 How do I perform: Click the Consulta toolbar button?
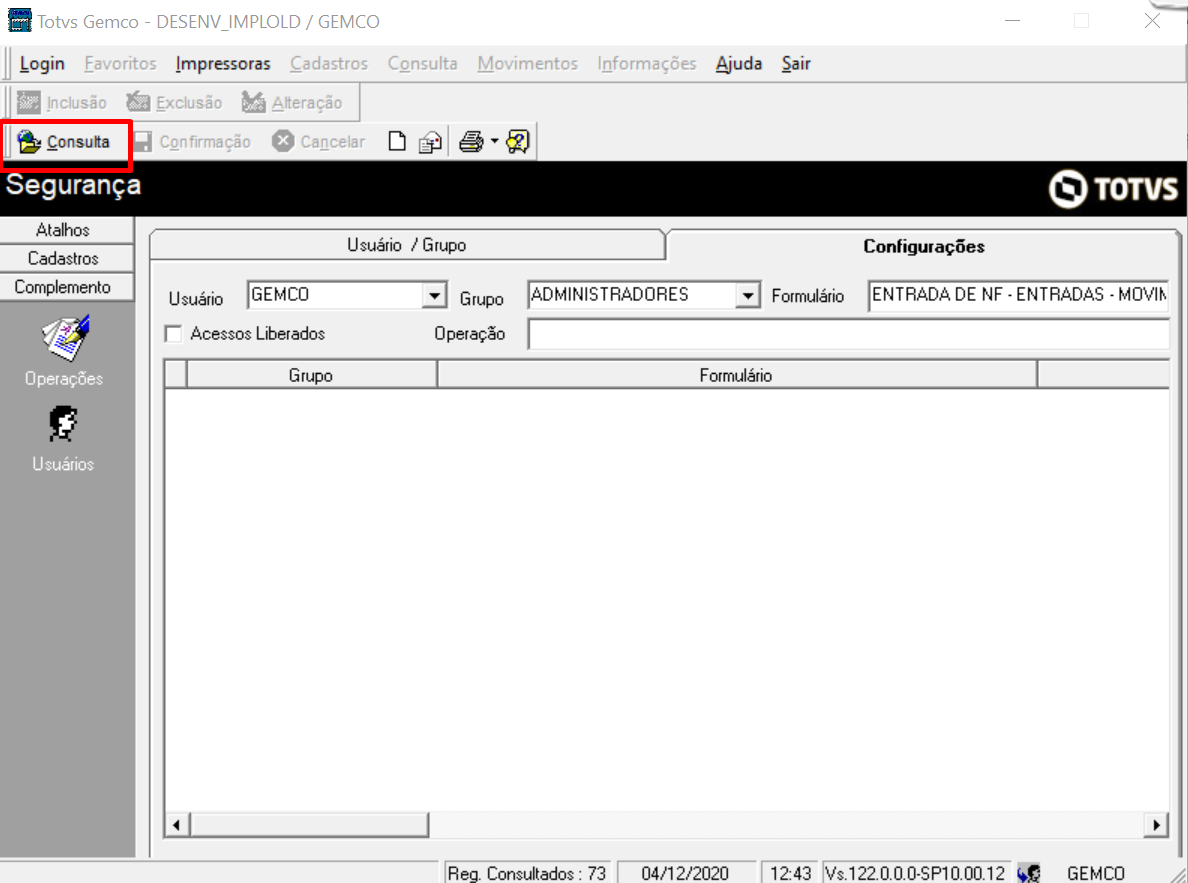pyautogui.click(x=64, y=142)
